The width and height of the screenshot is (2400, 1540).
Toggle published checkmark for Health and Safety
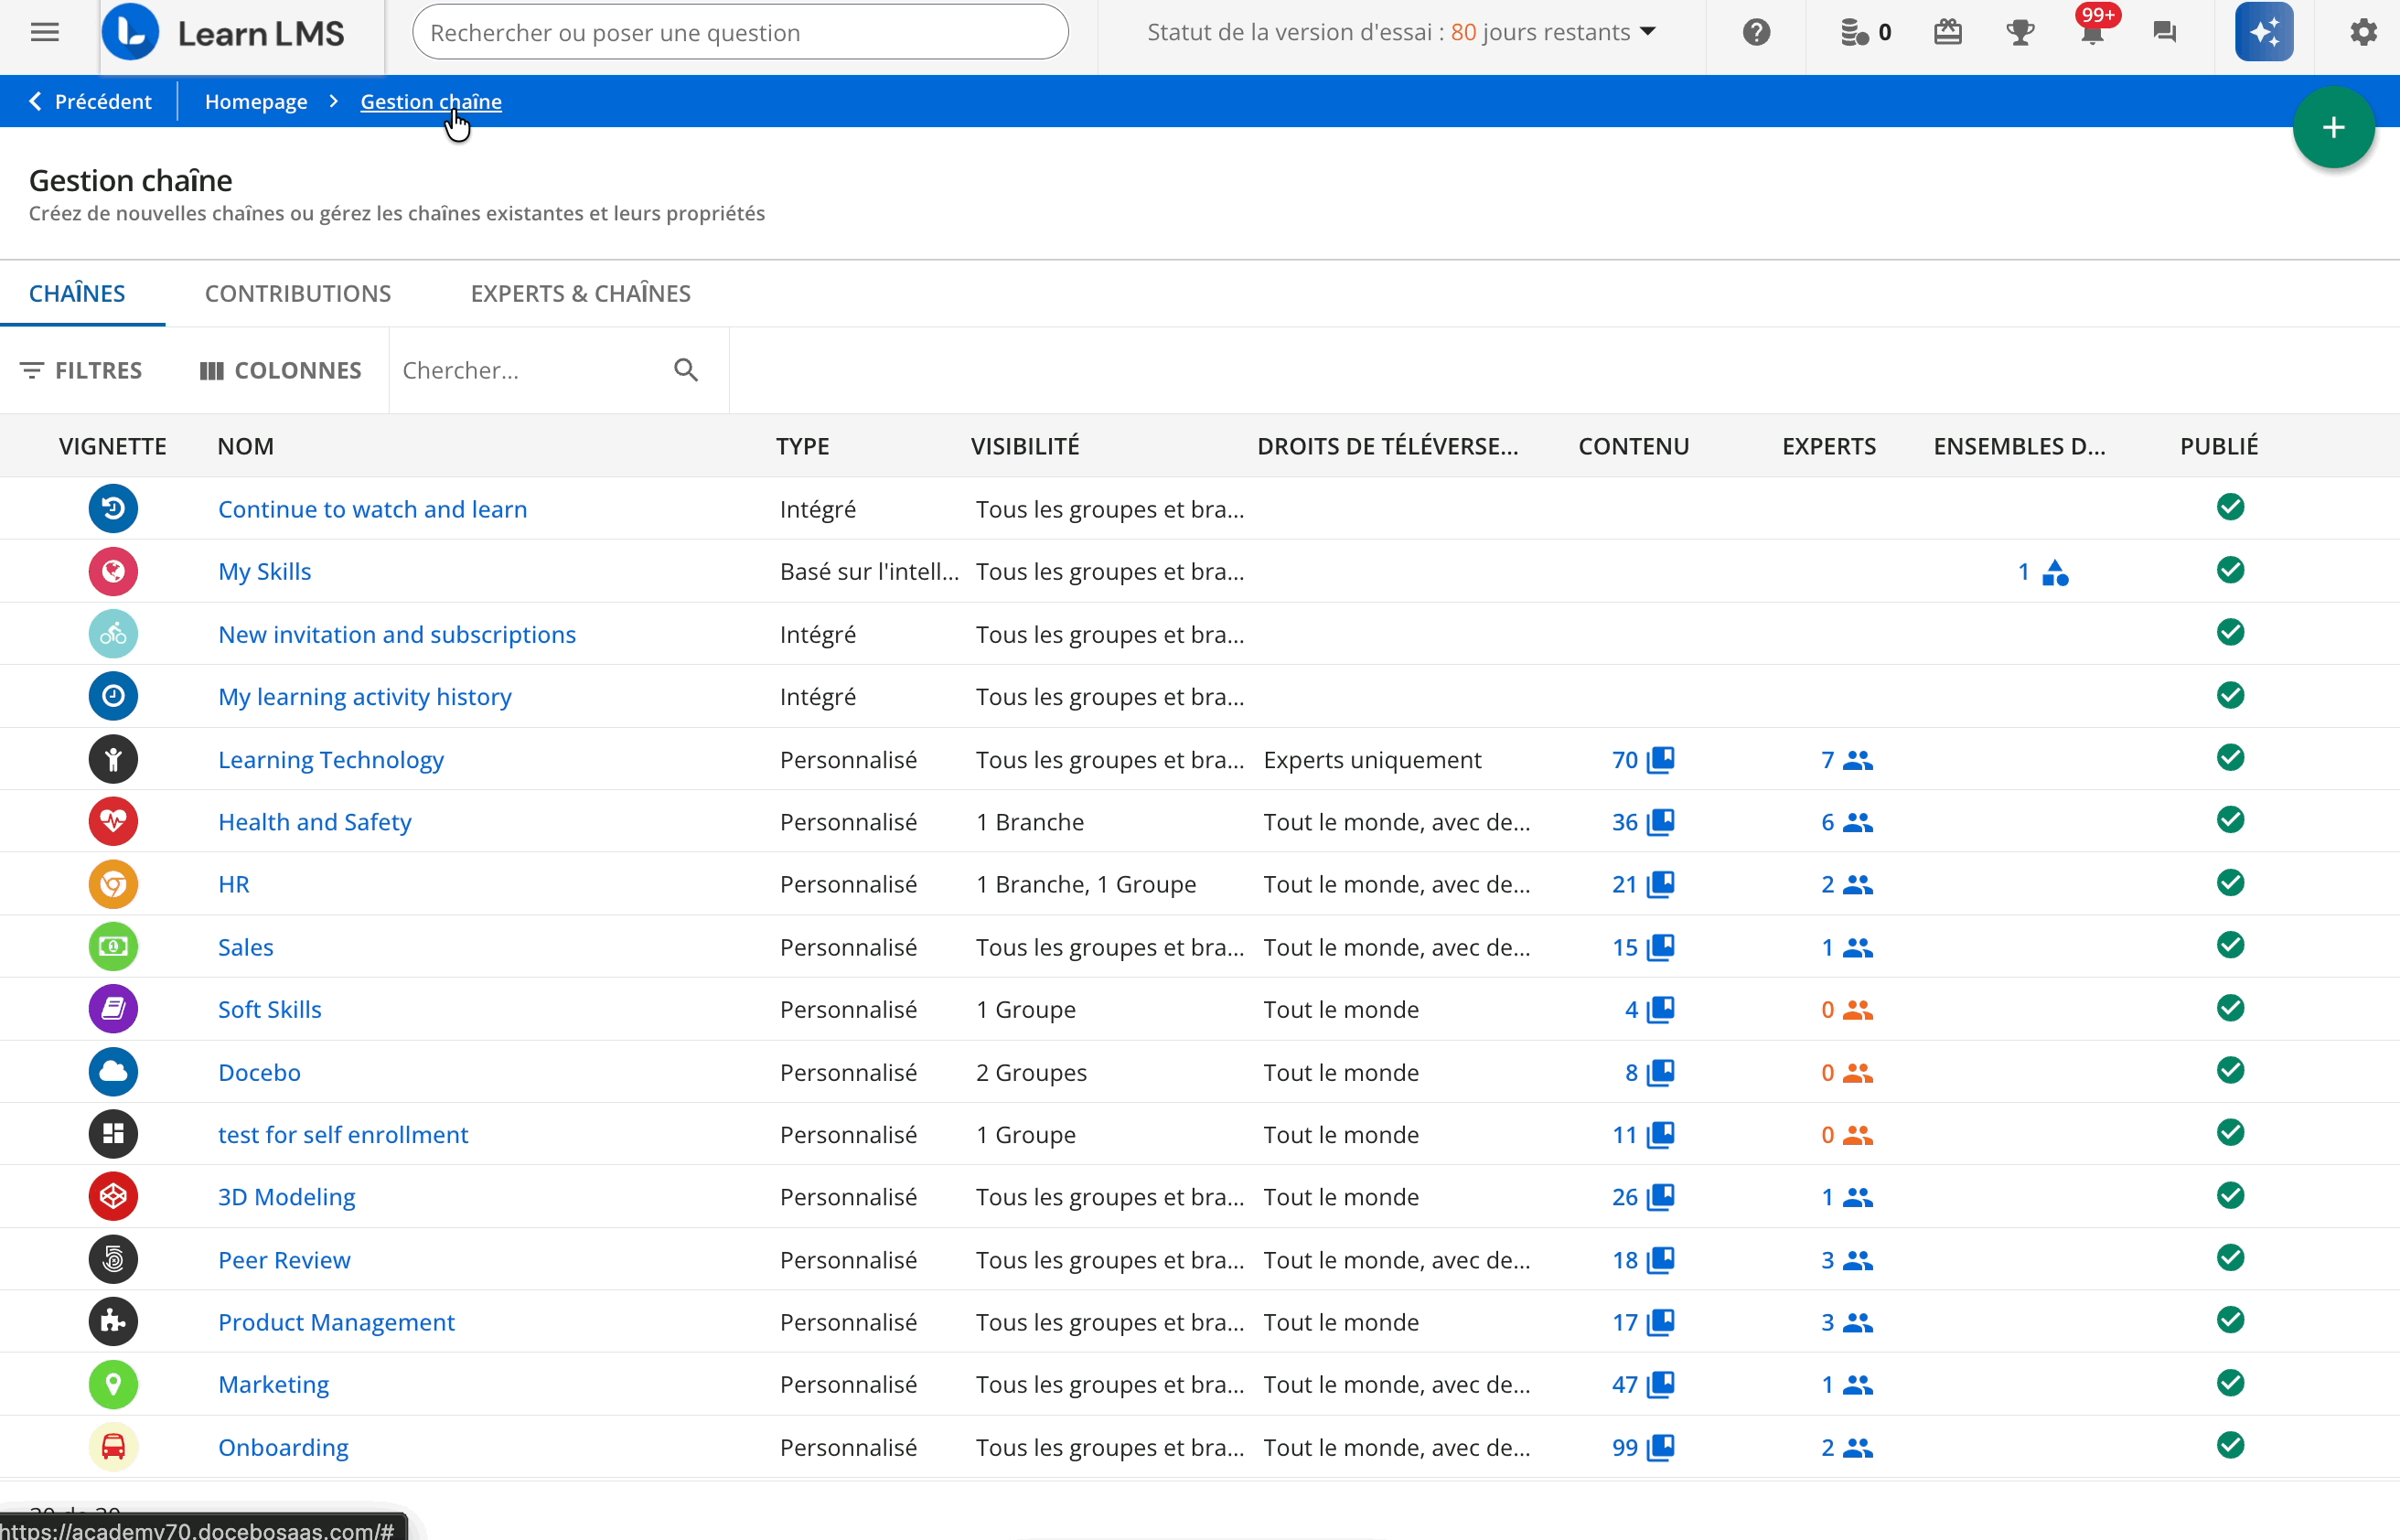2230,820
